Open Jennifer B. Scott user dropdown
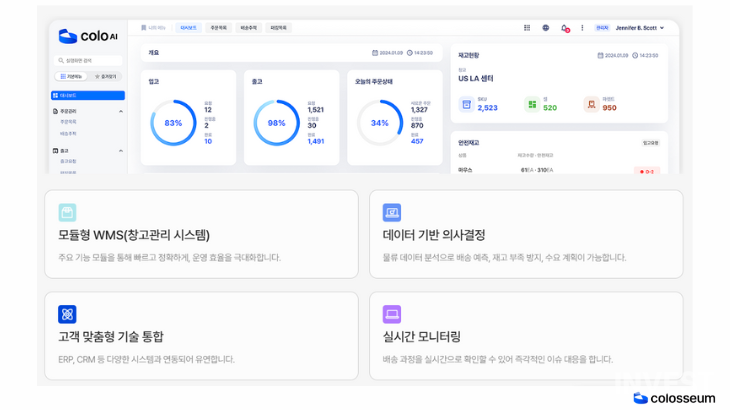The height and width of the screenshot is (410, 730). (x=640, y=28)
